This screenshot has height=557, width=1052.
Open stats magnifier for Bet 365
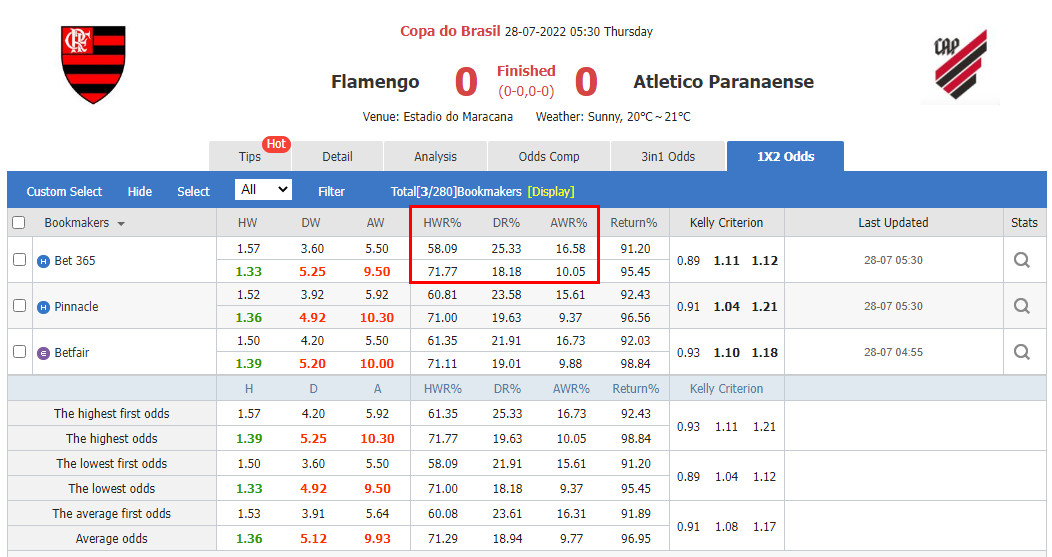(1021, 260)
